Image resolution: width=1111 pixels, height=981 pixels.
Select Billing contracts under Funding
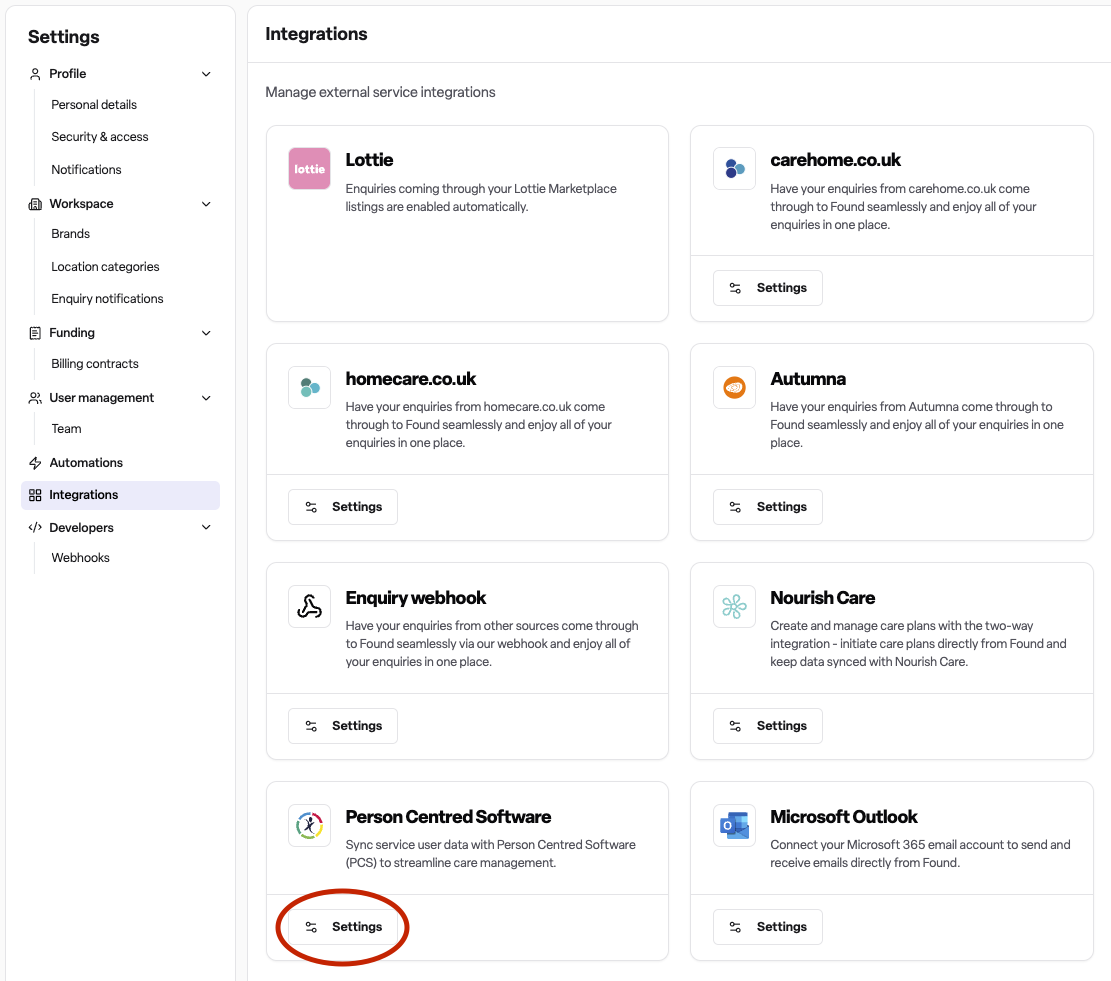(95, 364)
